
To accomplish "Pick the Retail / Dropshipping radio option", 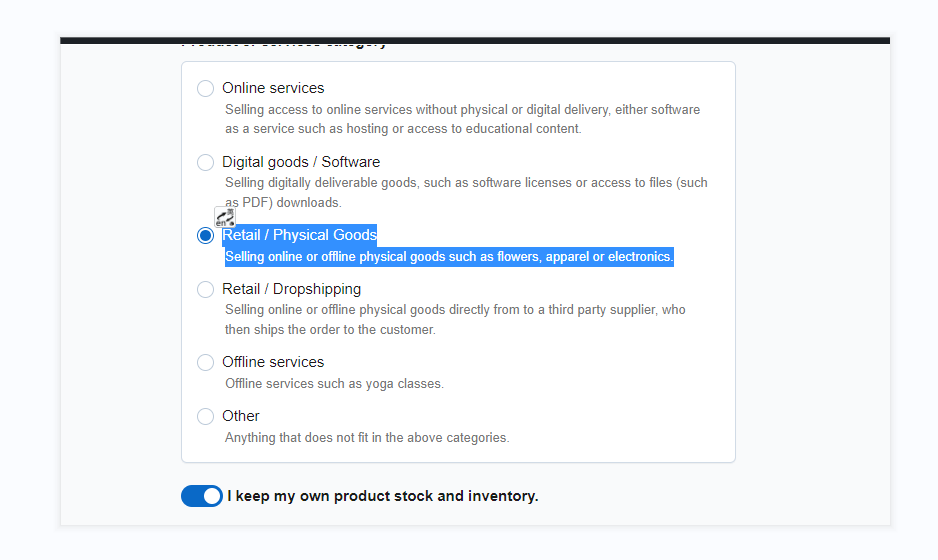I will (205, 290).
